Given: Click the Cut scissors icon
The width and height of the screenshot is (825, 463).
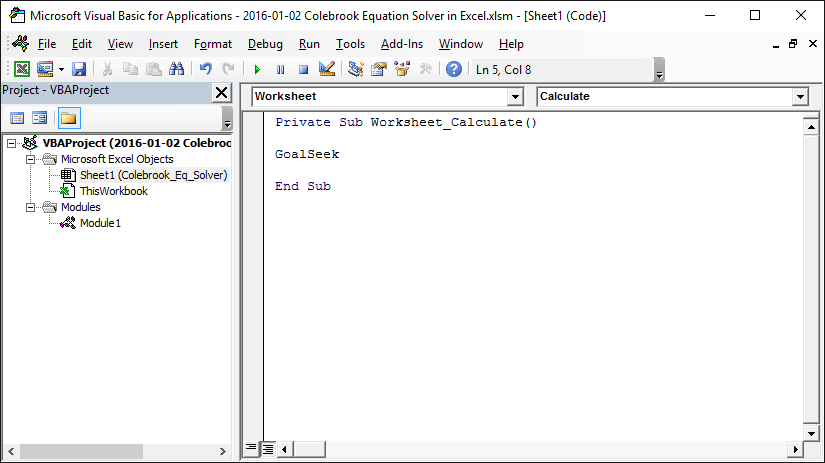Looking at the screenshot, I should pos(107,69).
